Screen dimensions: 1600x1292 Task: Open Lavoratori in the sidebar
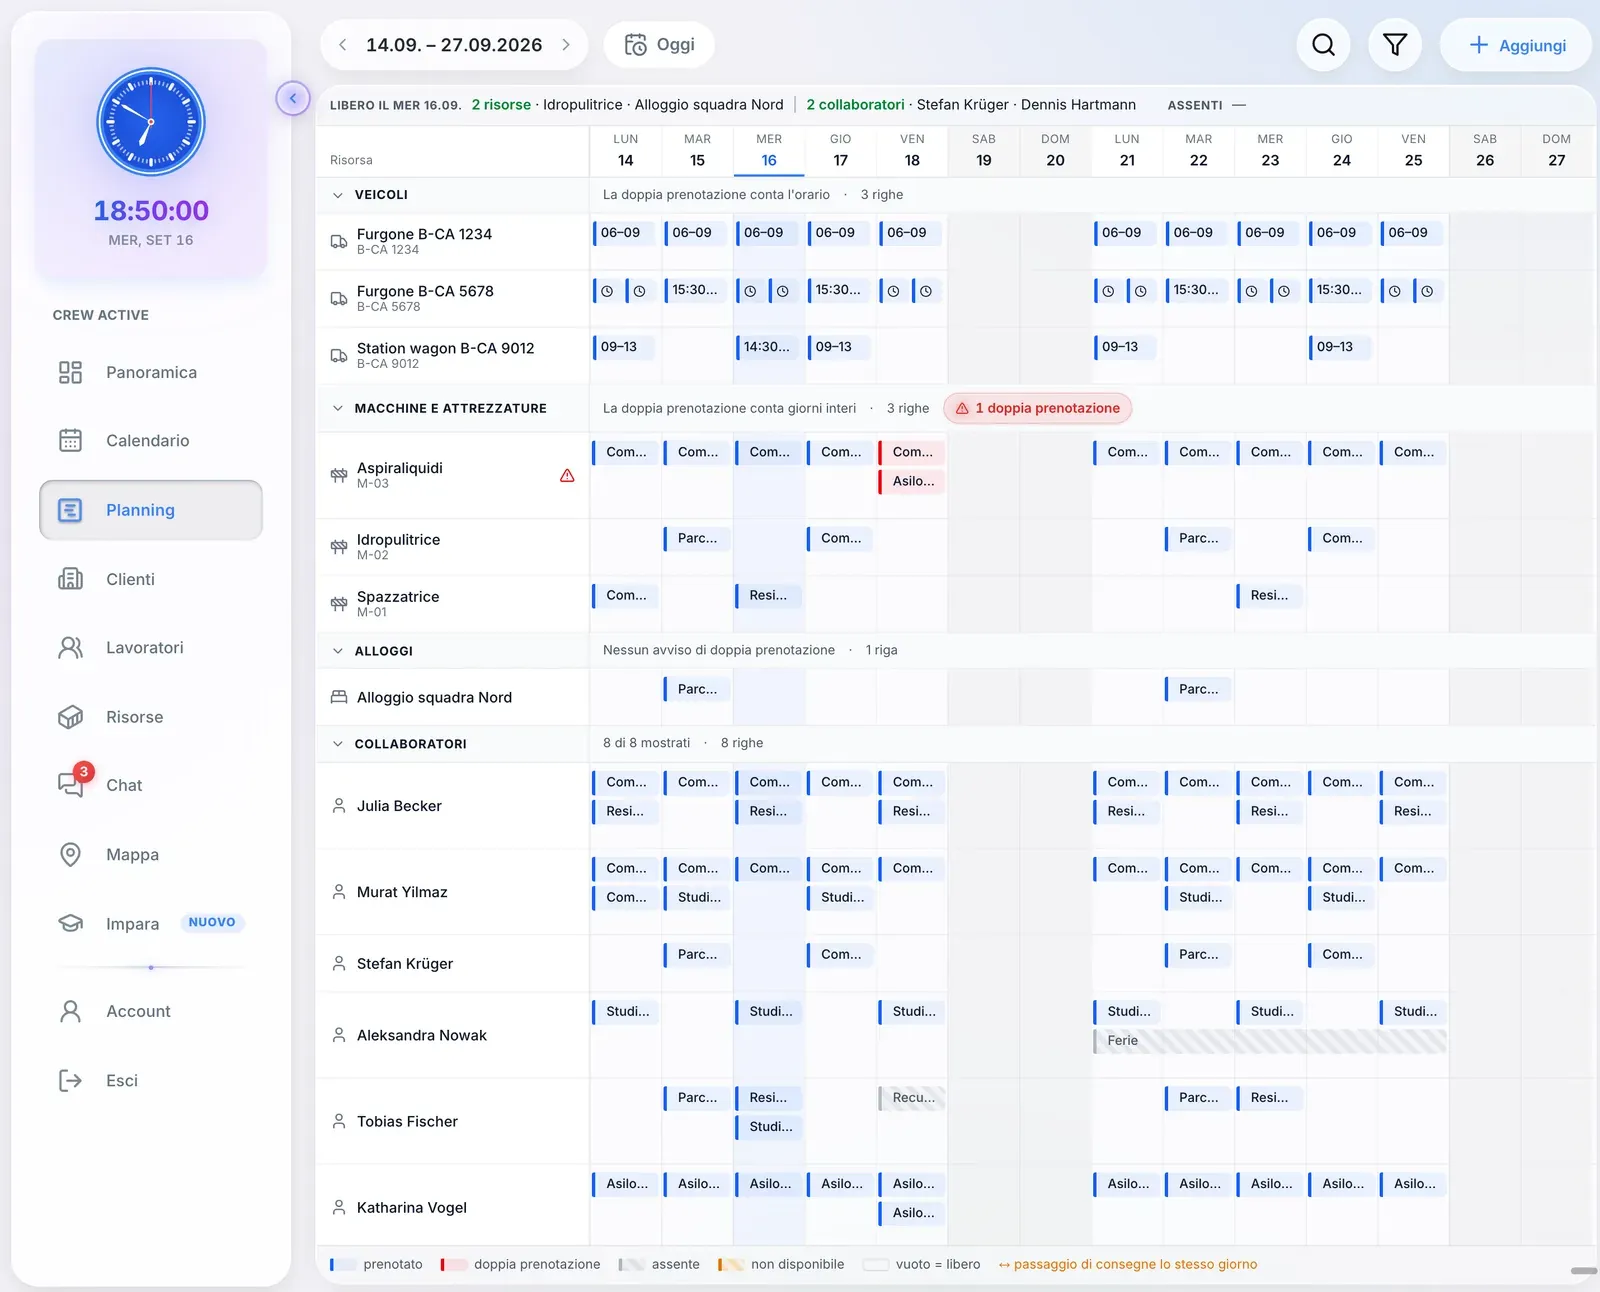[151, 648]
